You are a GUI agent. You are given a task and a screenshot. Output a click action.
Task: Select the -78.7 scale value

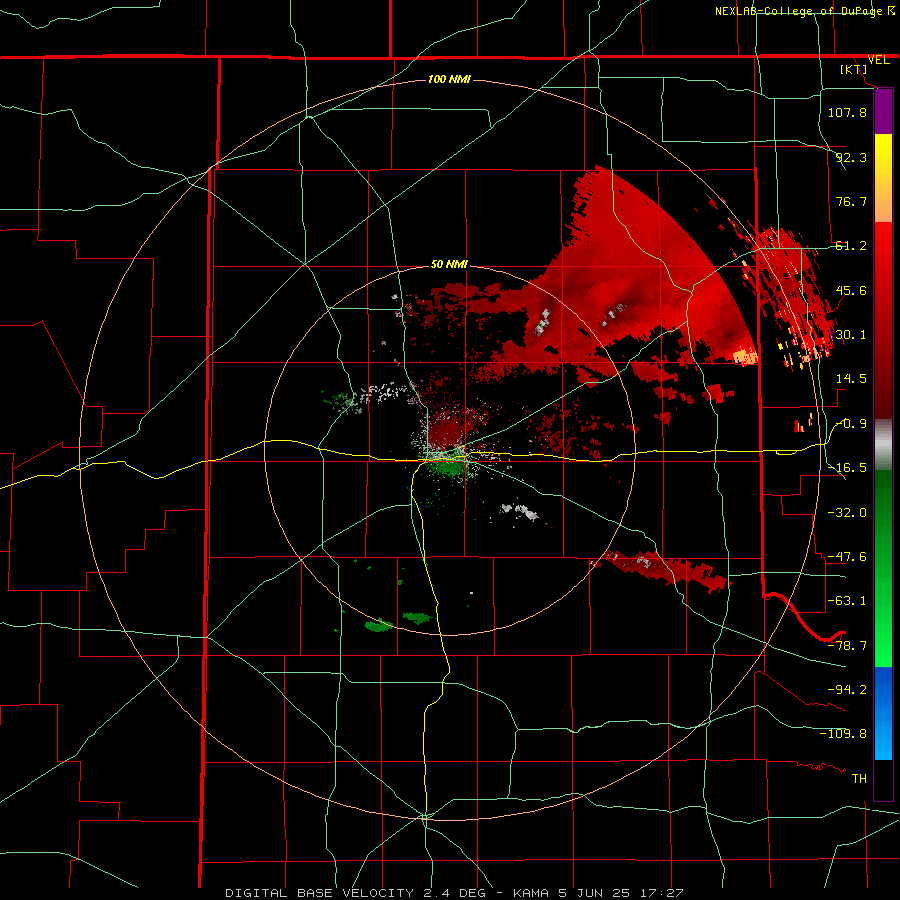(x=847, y=646)
